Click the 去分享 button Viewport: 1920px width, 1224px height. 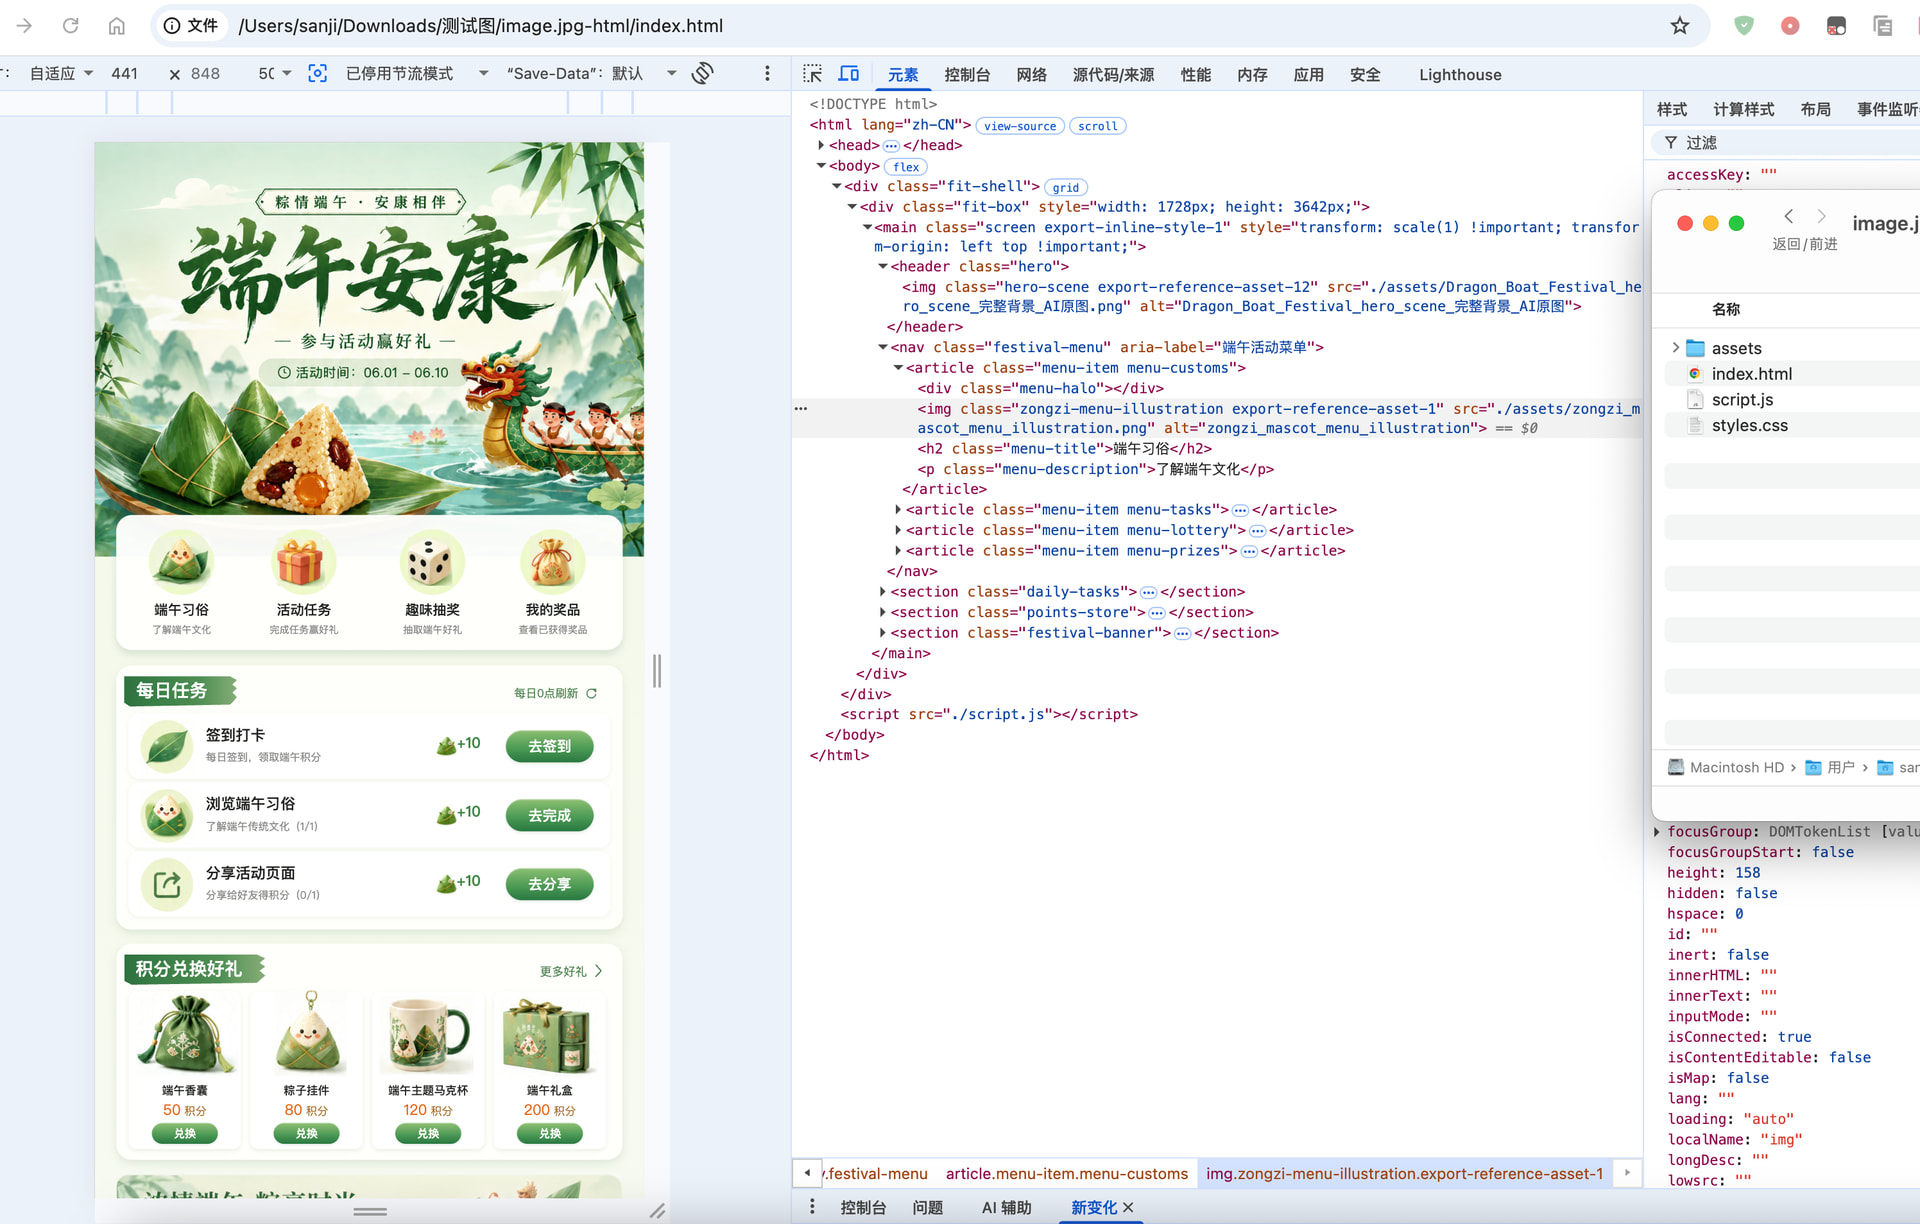click(x=549, y=884)
